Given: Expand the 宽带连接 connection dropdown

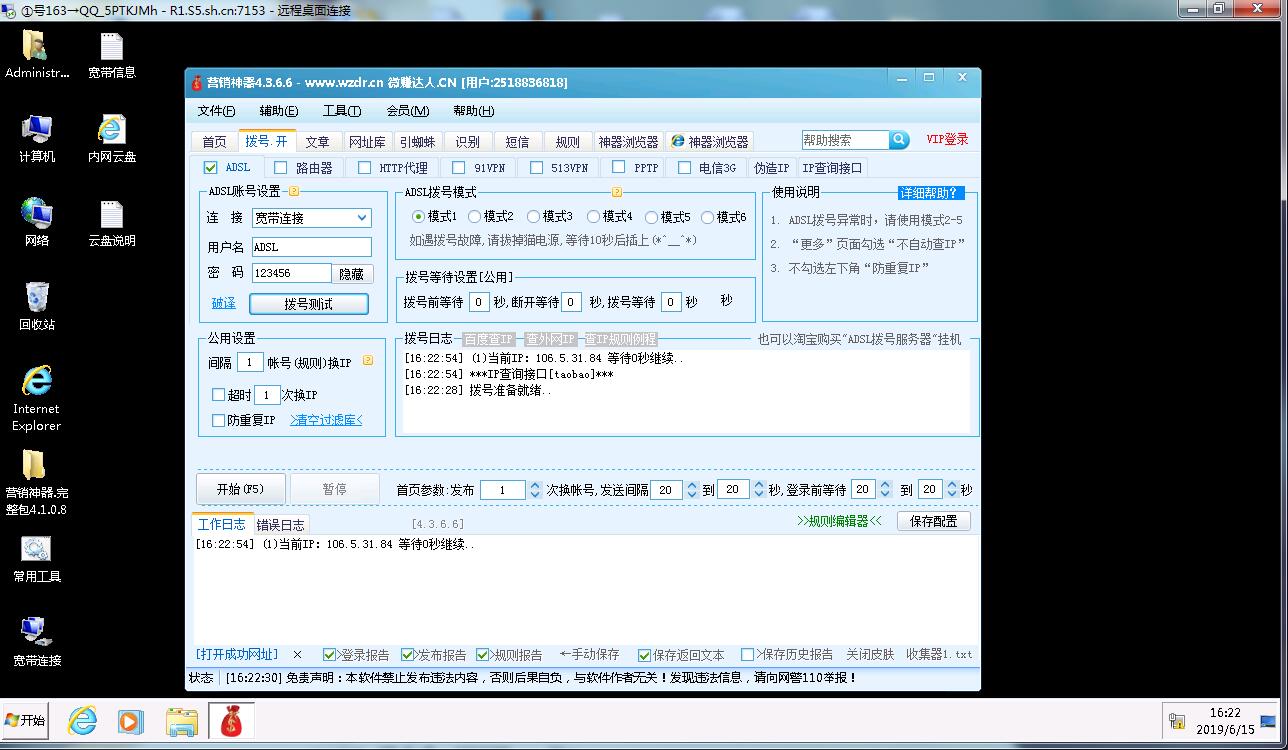Looking at the screenshot, I should pos(362,218).
